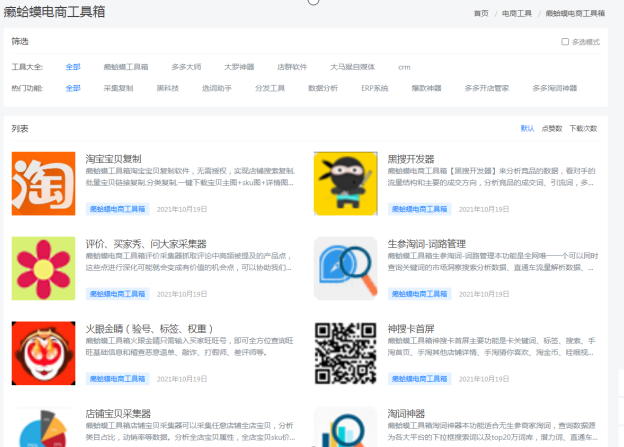
Task: Open the 淘宝宝贝复制 title link
Action: point(113,159)
